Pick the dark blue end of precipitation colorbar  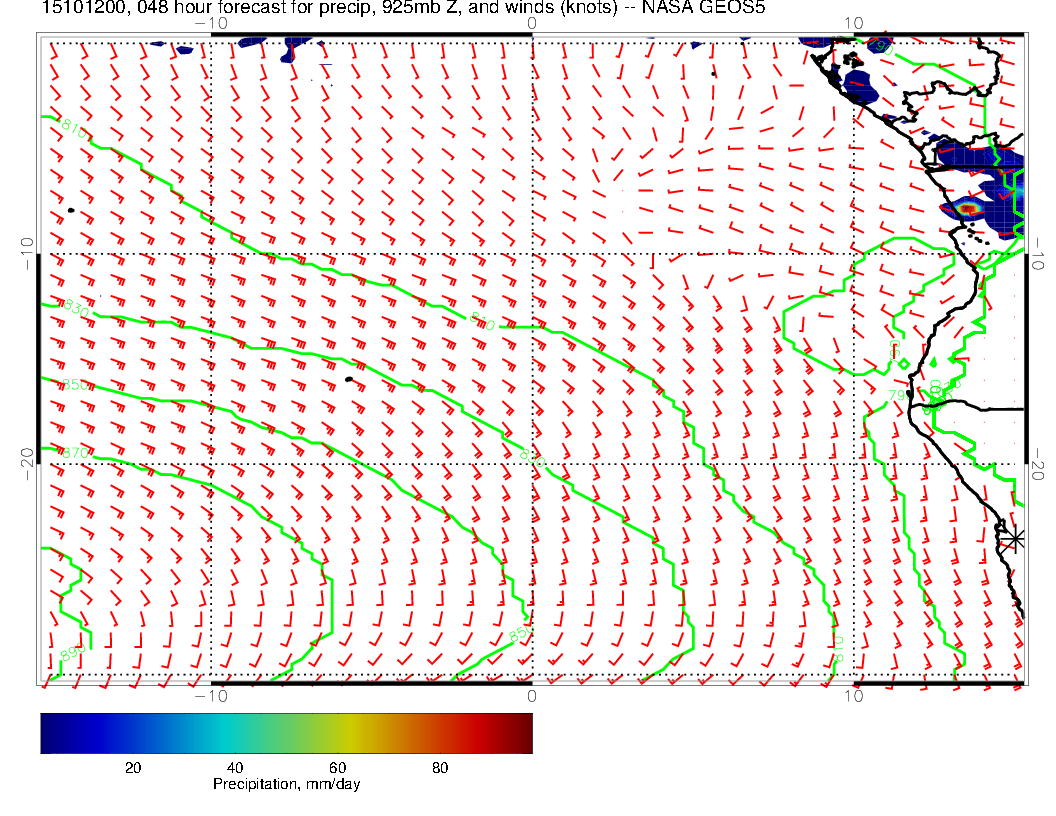point(48,732)
